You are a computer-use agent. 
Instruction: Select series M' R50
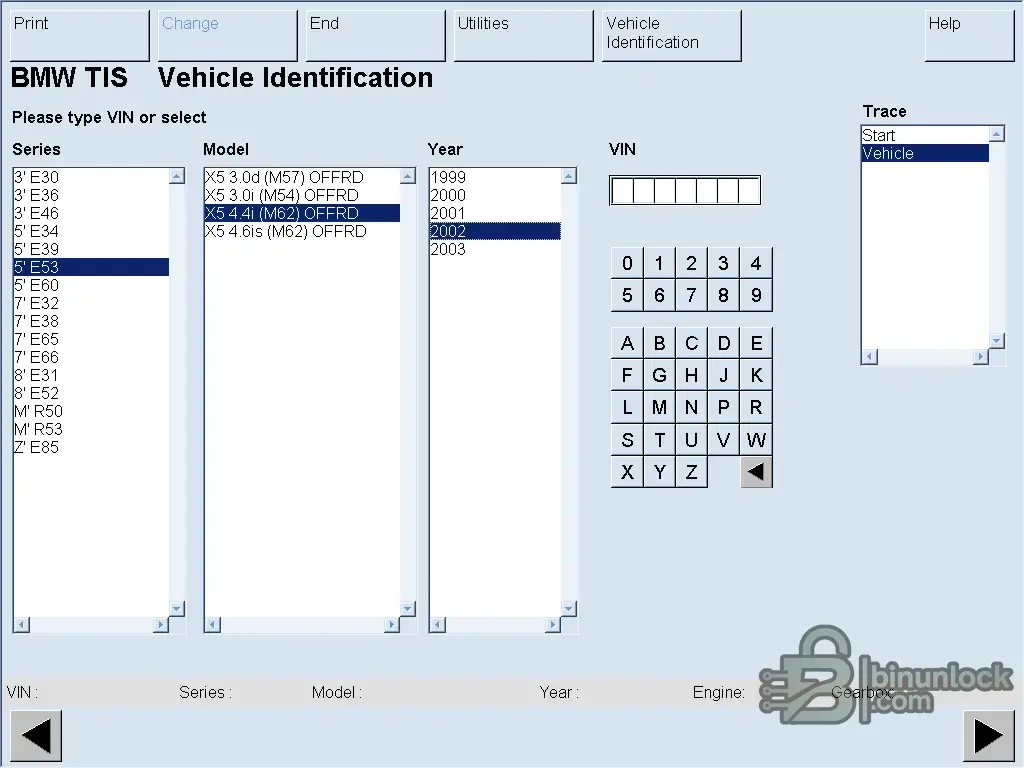91,411
